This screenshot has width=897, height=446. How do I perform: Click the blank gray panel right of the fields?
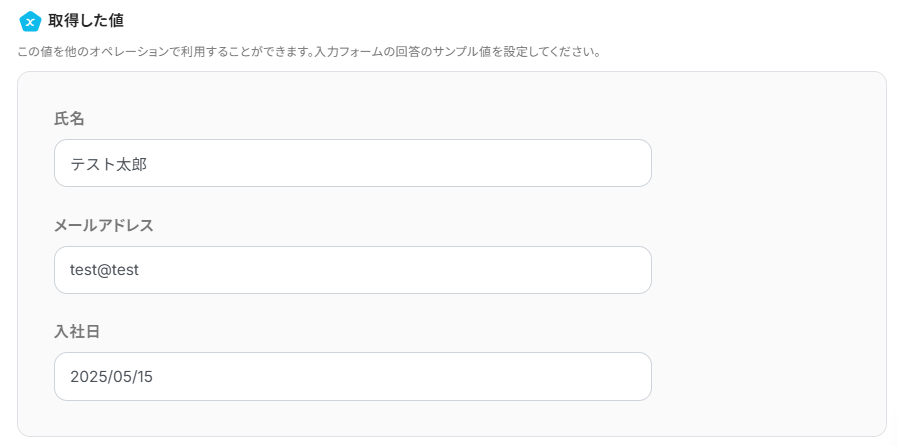(767, 260)
